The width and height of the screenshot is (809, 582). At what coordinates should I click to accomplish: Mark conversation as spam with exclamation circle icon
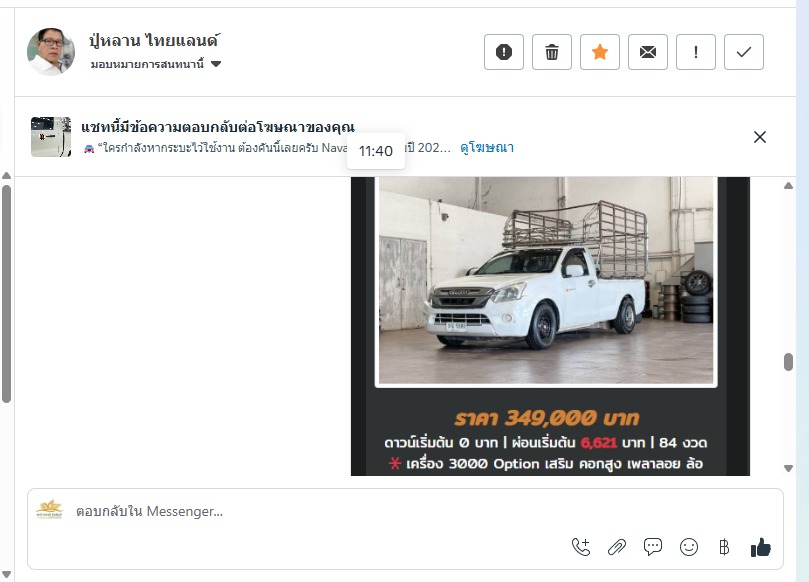click(504, 52)
